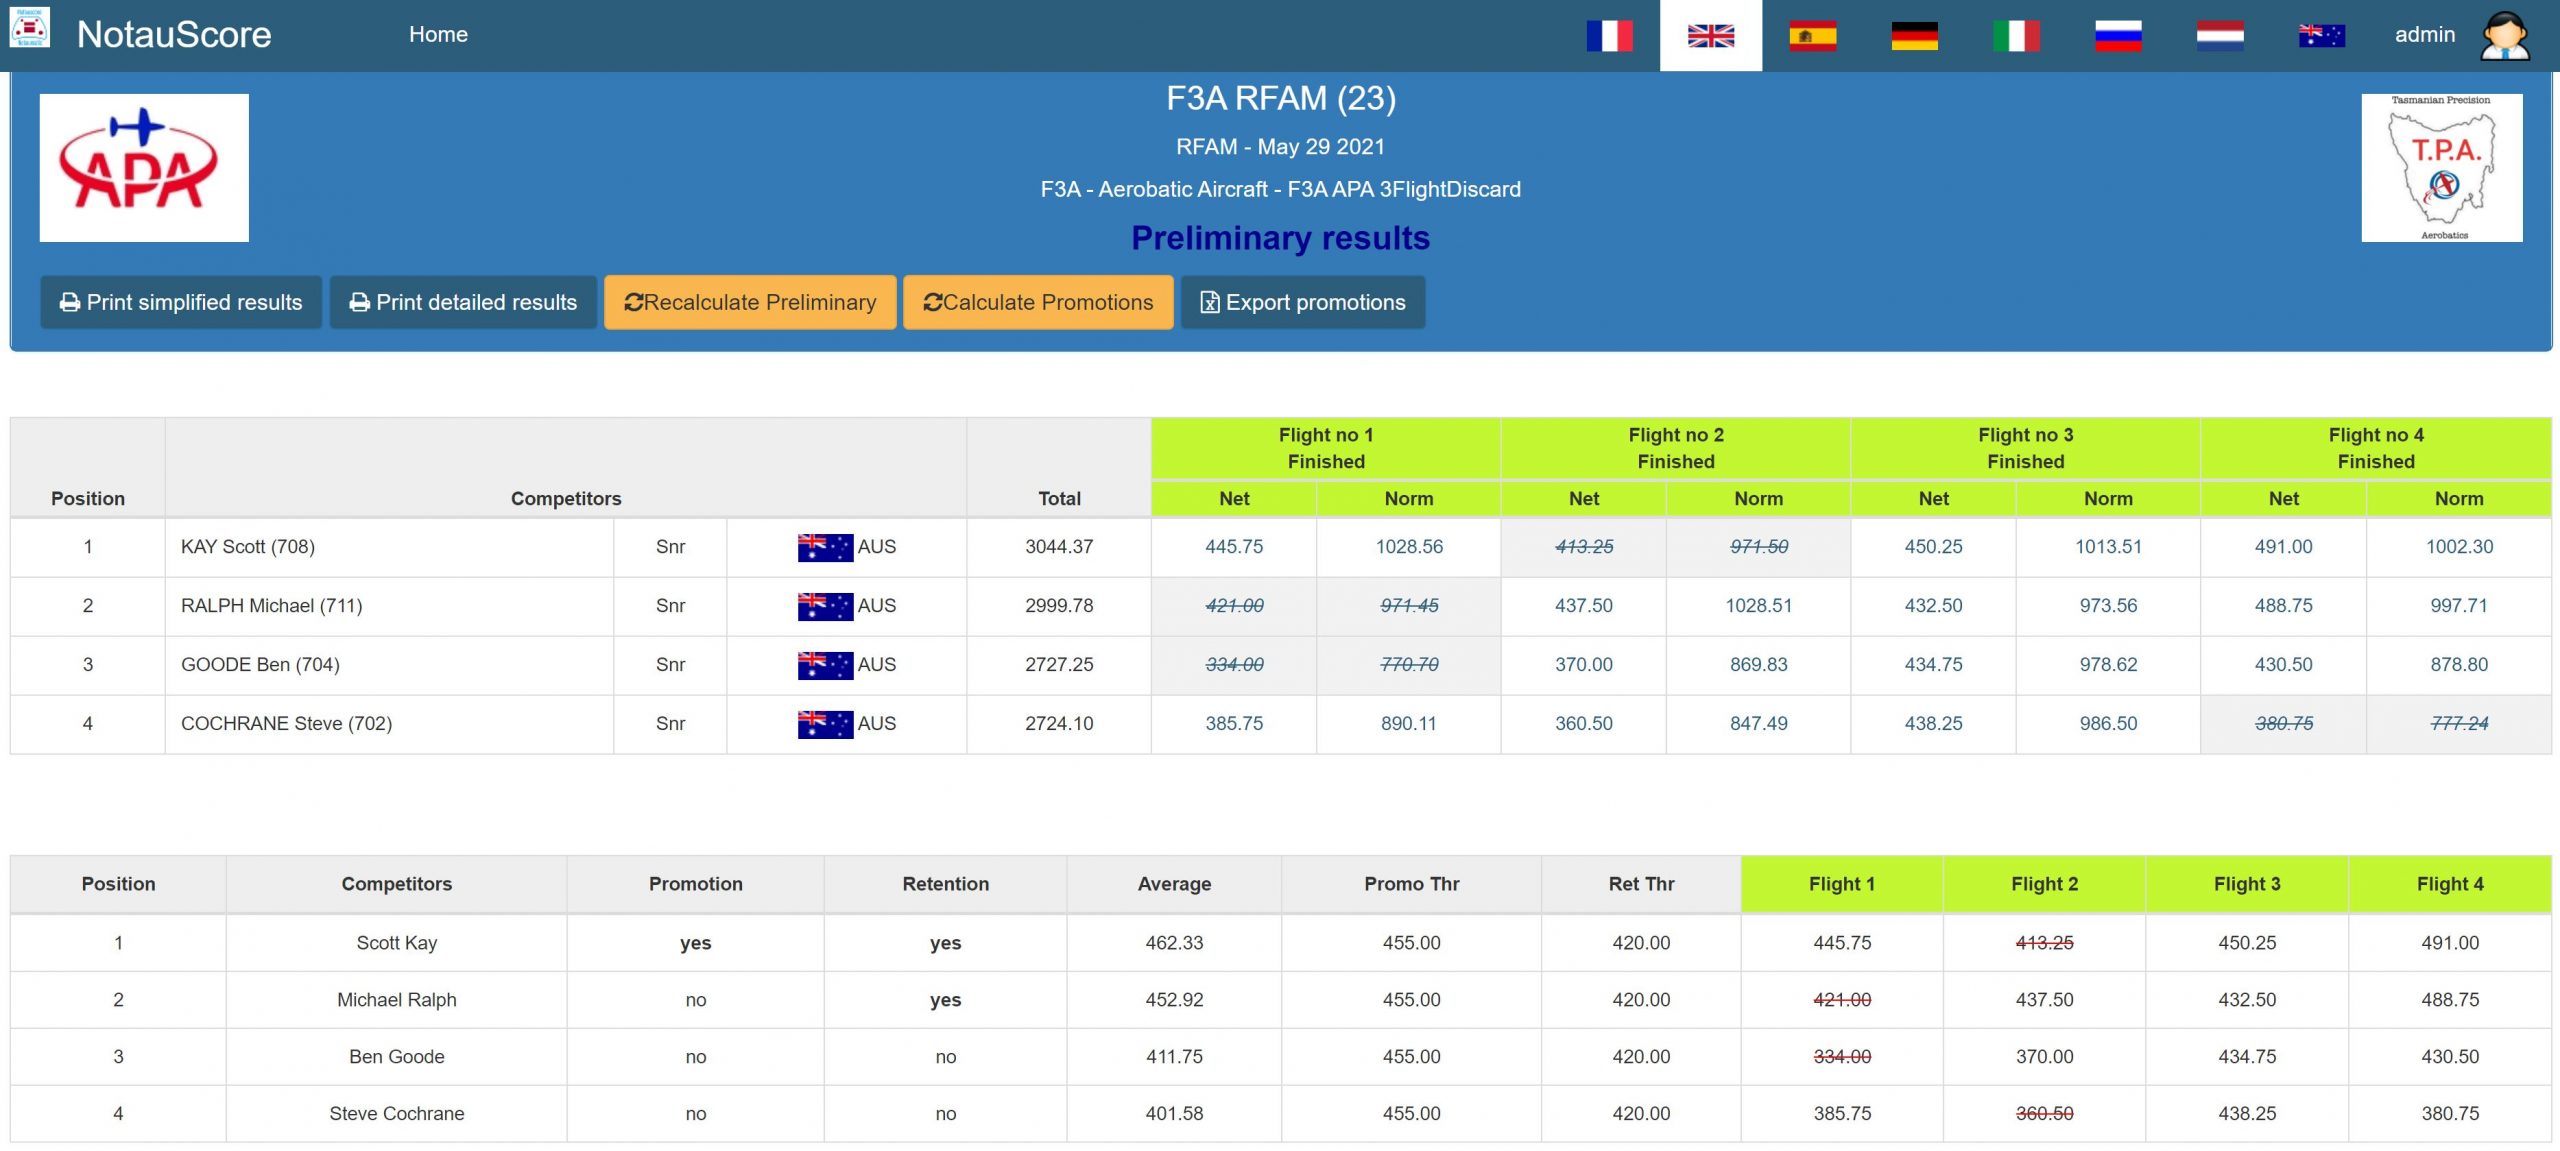Open Flight no 2 Finished header
The image size is (2560, 1151).
(x=1676, y=448)
